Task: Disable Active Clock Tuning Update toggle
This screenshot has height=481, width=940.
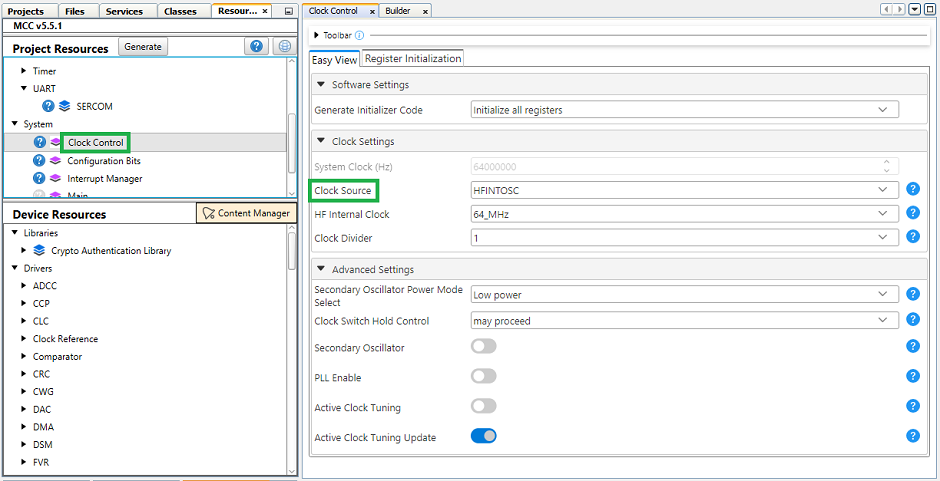Action: (483, 436)
